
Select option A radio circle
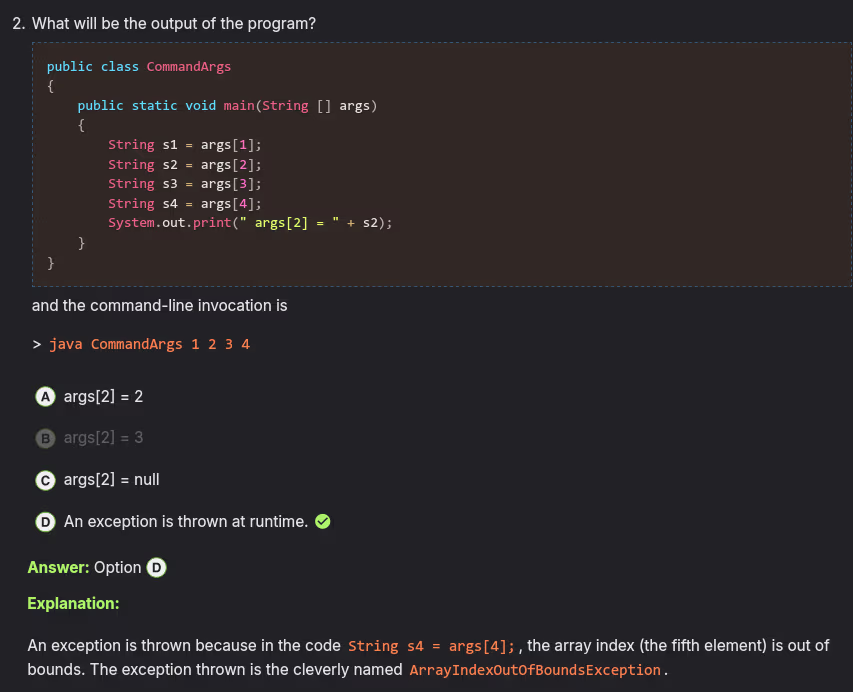pyautogui.click(x=46, y=396)
